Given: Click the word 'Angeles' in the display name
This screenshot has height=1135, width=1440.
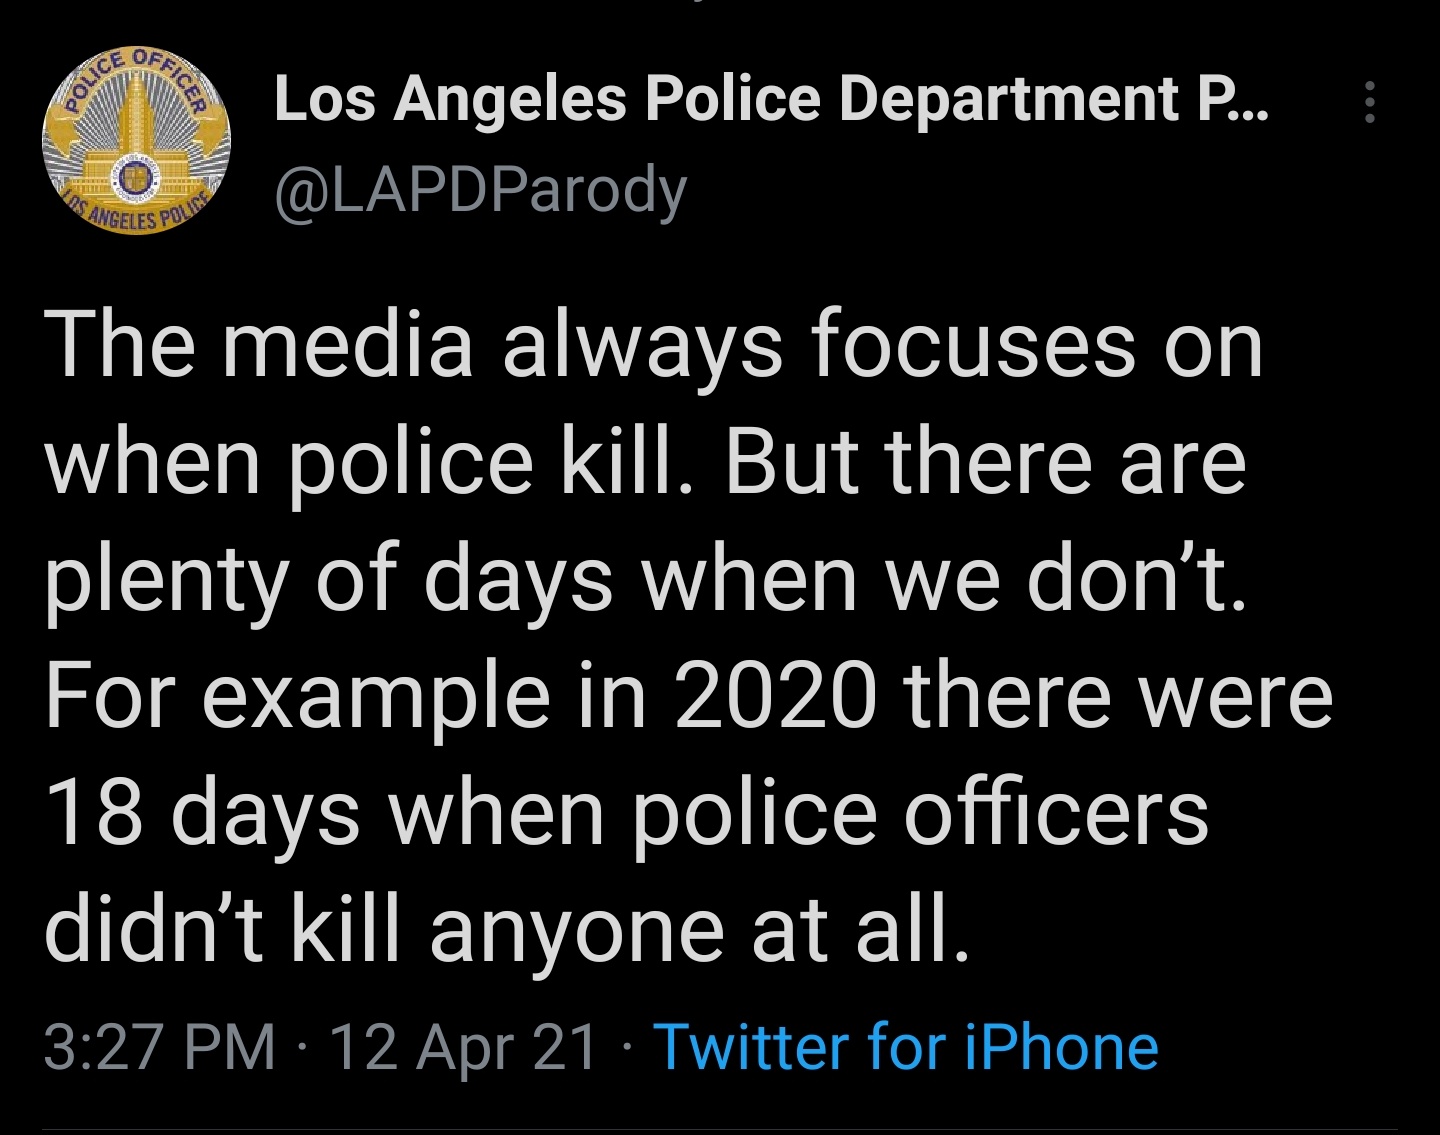Looking at the screenshot, I should pyautogui.click(x=510, y=99).
